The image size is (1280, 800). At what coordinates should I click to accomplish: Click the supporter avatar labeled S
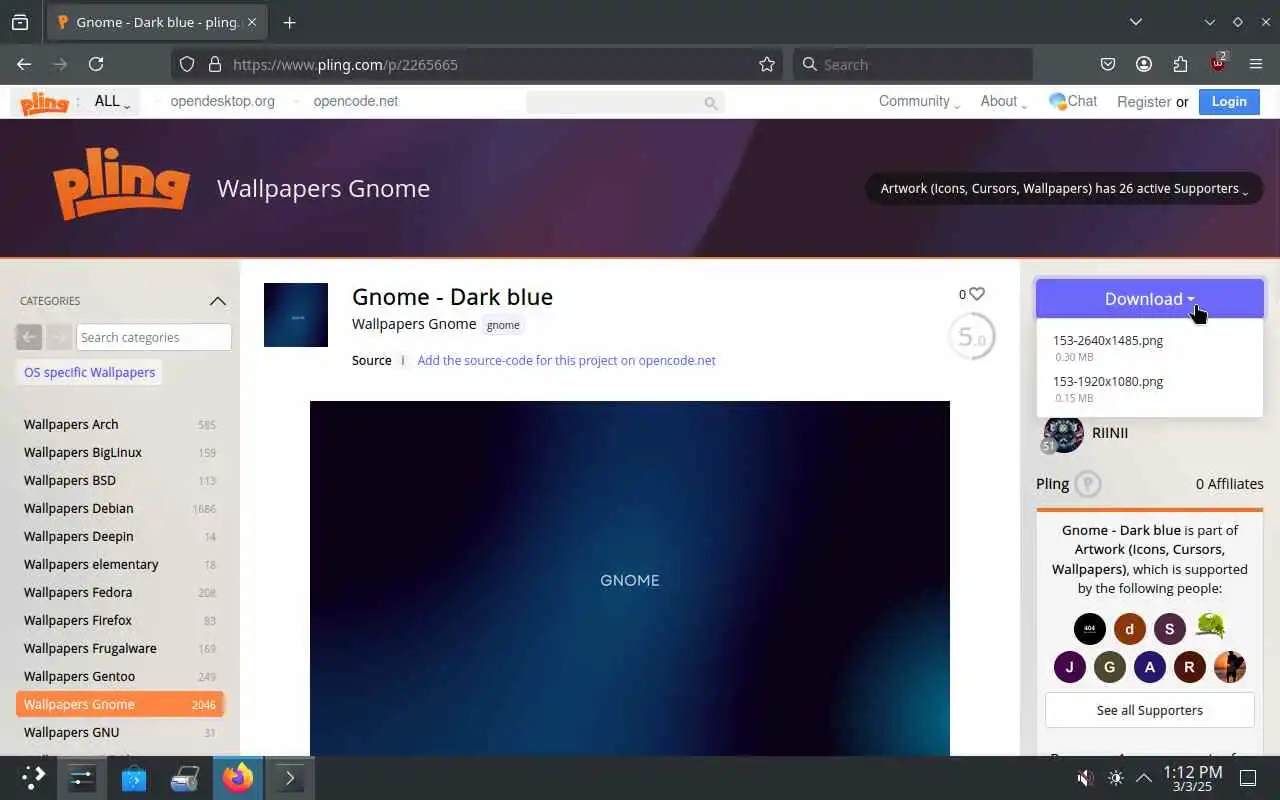pos(1170,628)
